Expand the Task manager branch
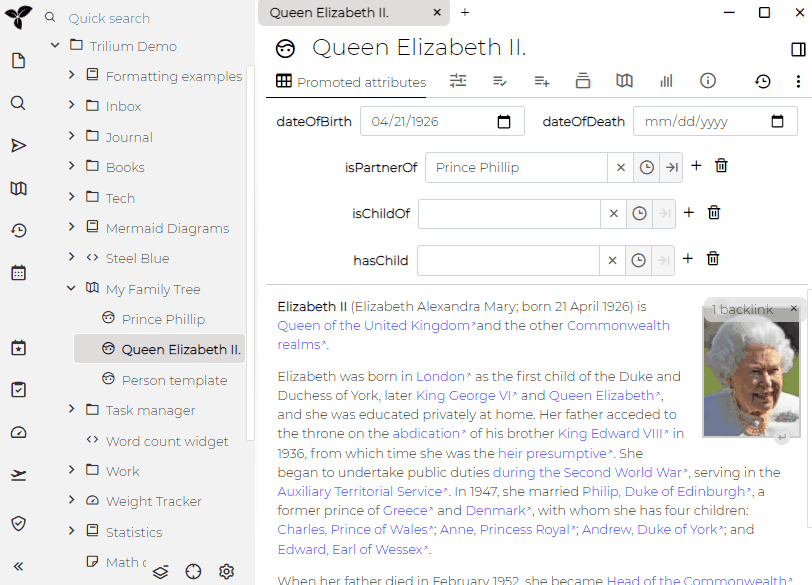Screen dimensions: 812x585 (x=70, y=410)
